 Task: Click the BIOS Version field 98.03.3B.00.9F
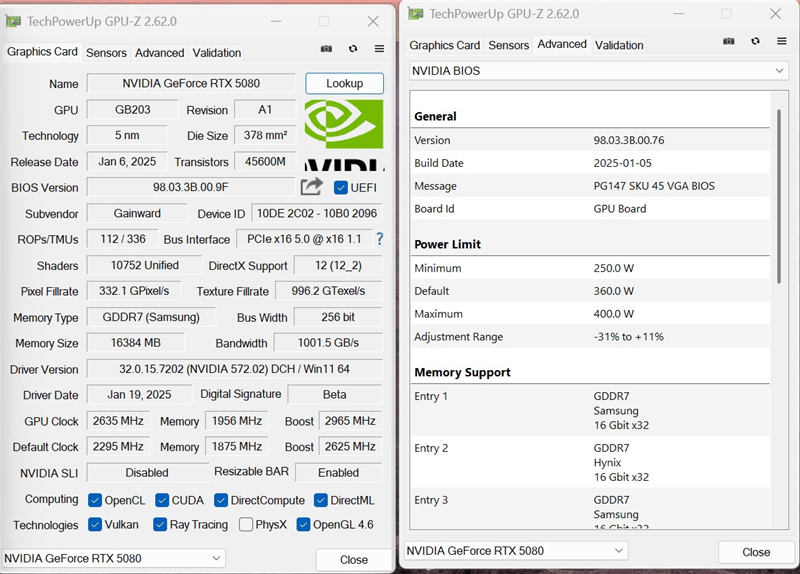point(191,187)
